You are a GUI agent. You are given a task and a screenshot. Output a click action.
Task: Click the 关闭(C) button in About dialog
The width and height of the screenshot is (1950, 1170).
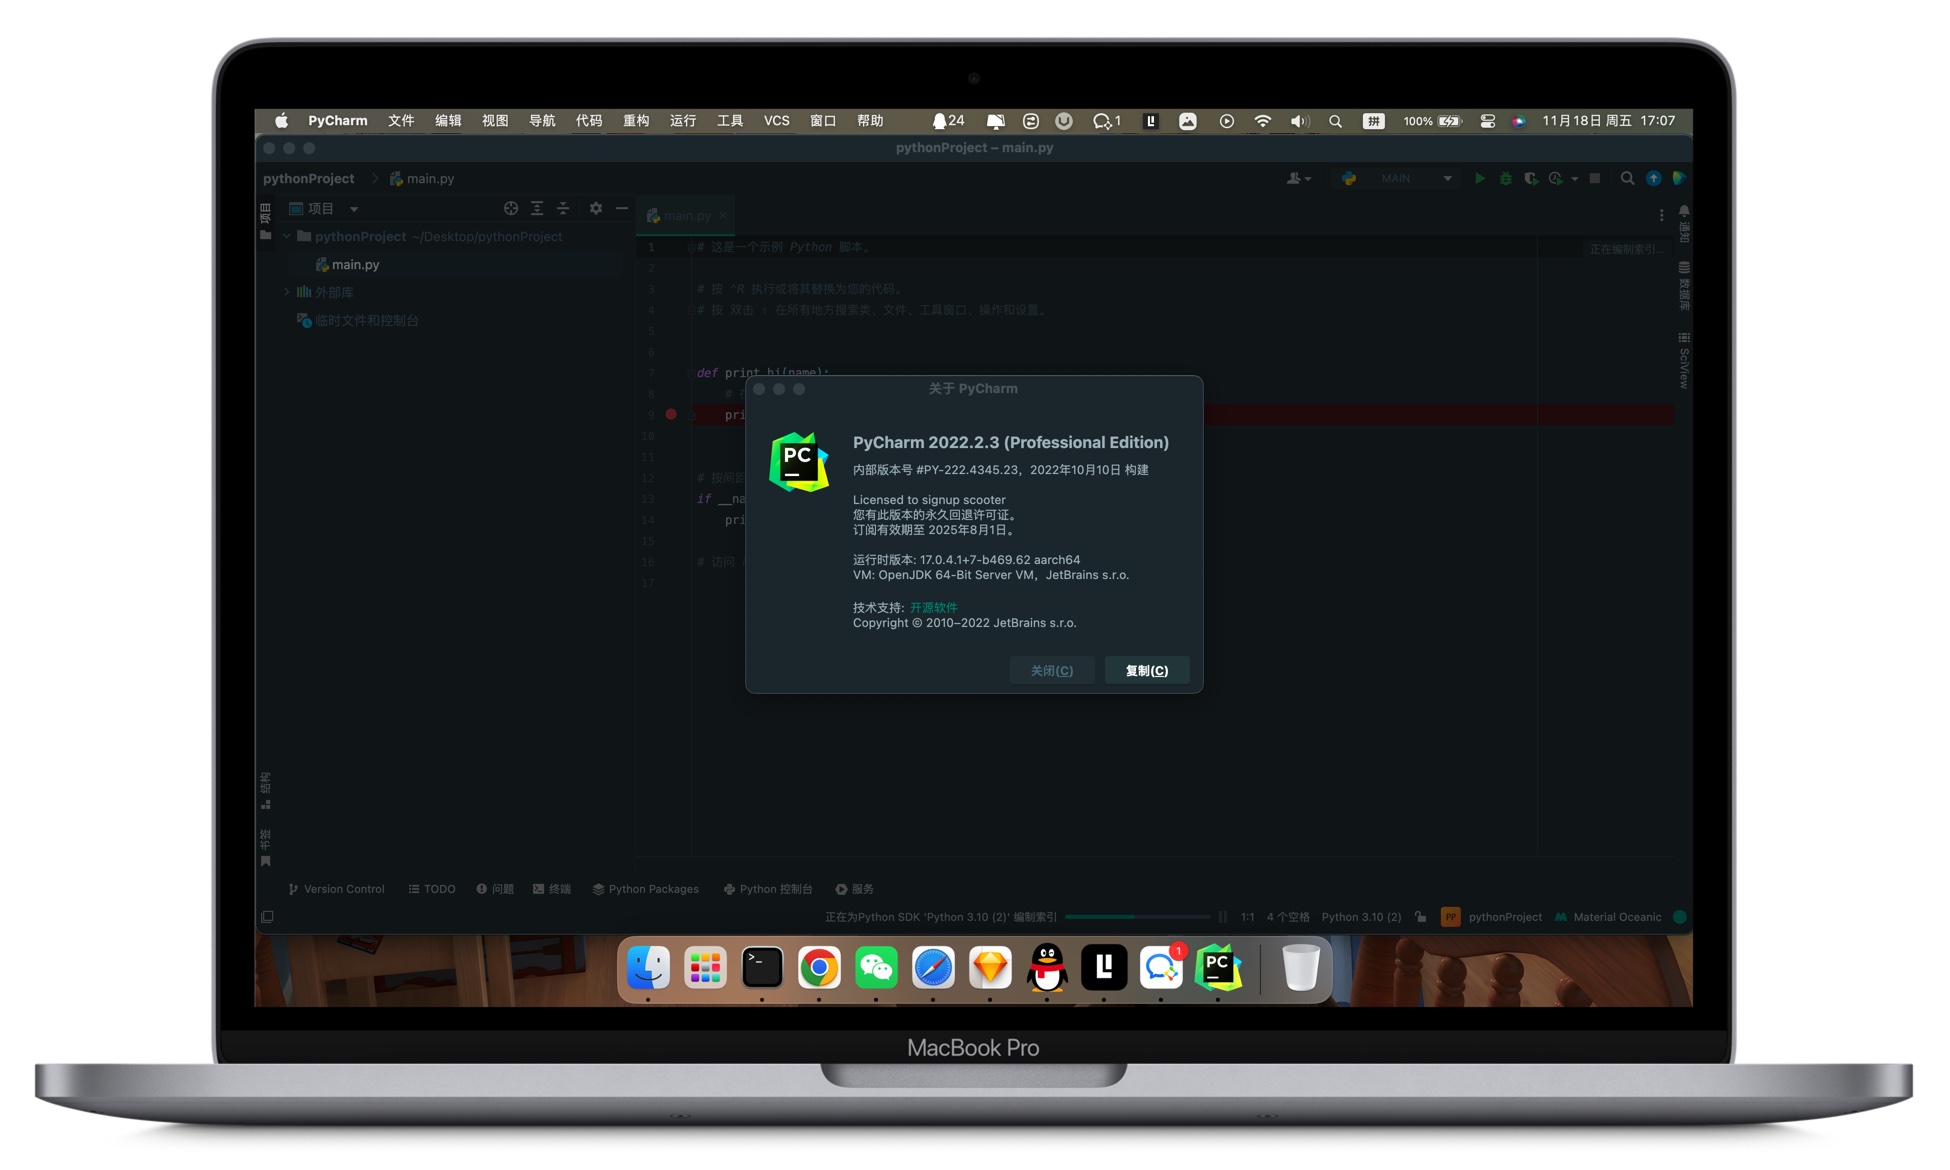point(1051,670)
